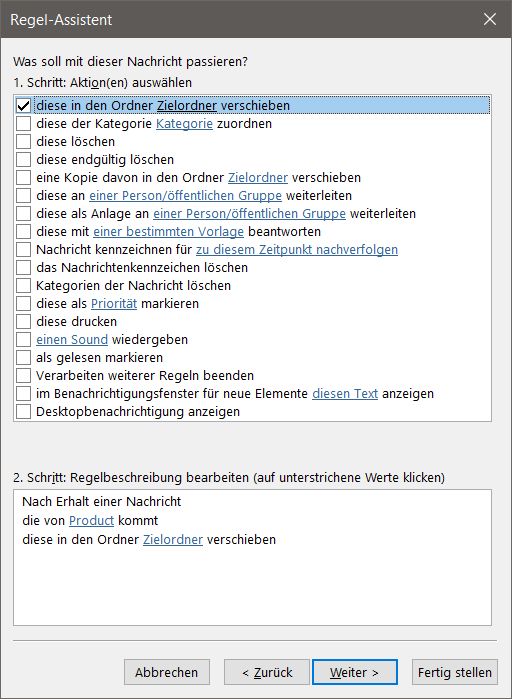
Task: Open 'zu diesem Zeitpunkt nachverfolgen' link
Action: pyautogui.click(x=297, y=250)
